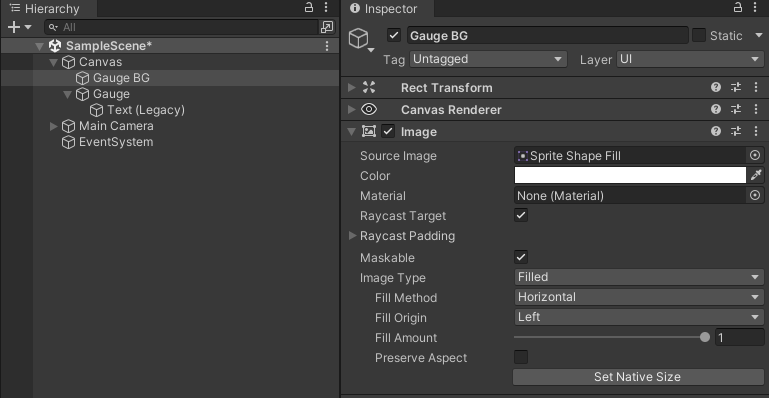Edit the Gauge BG name field

pyautogui.click(x=547, y=36)
